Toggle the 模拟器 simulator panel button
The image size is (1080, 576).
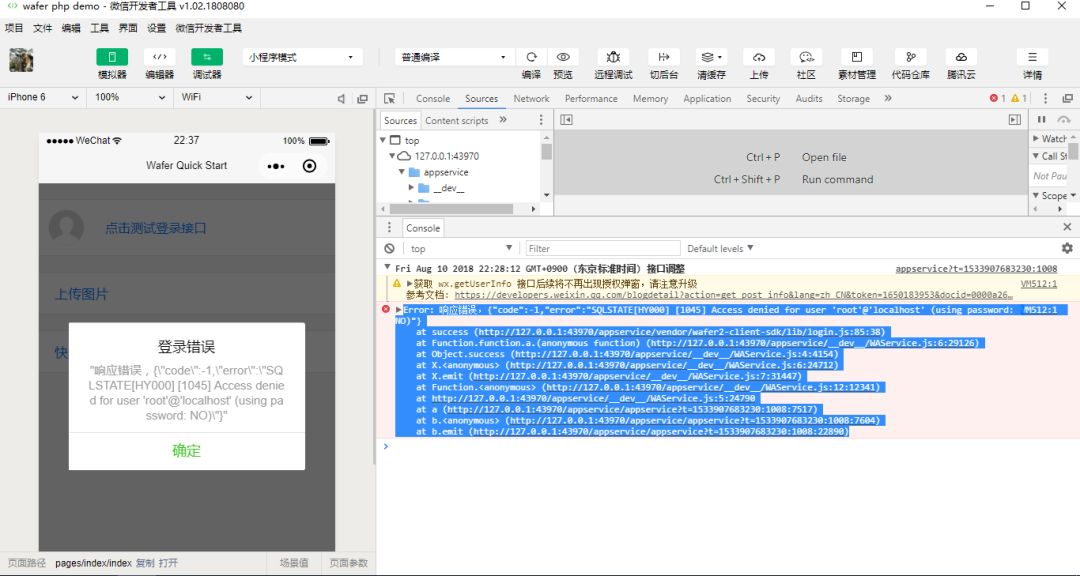(x=112, y=57)
